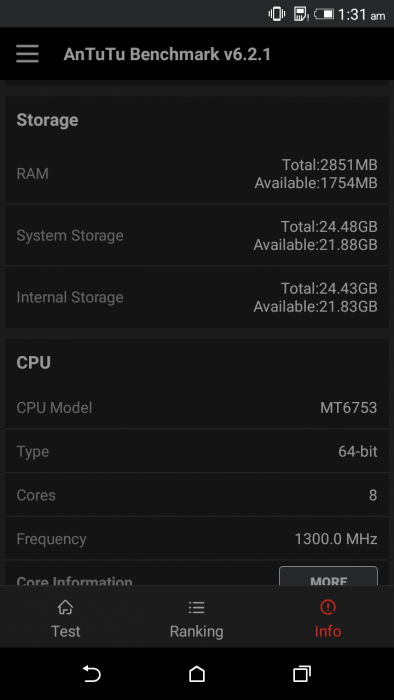This screenshot has width=394, height=700.
Task: Tap MORE for Core Information
Action: pyautogui.click(x=328, y=577)
